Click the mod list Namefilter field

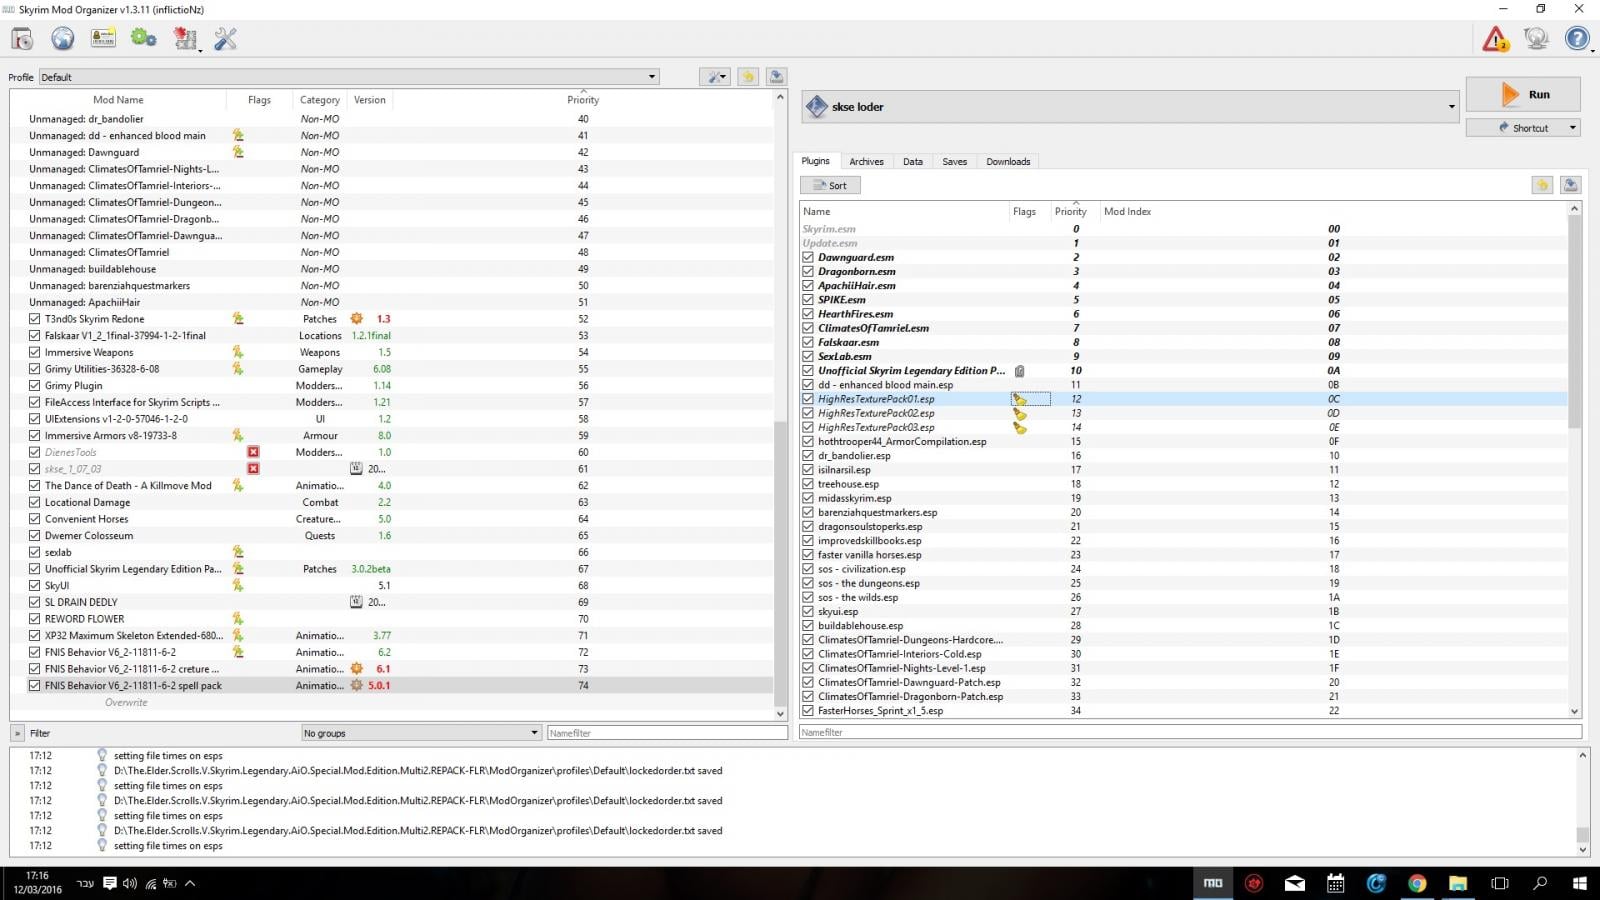[x=667, y=733]
